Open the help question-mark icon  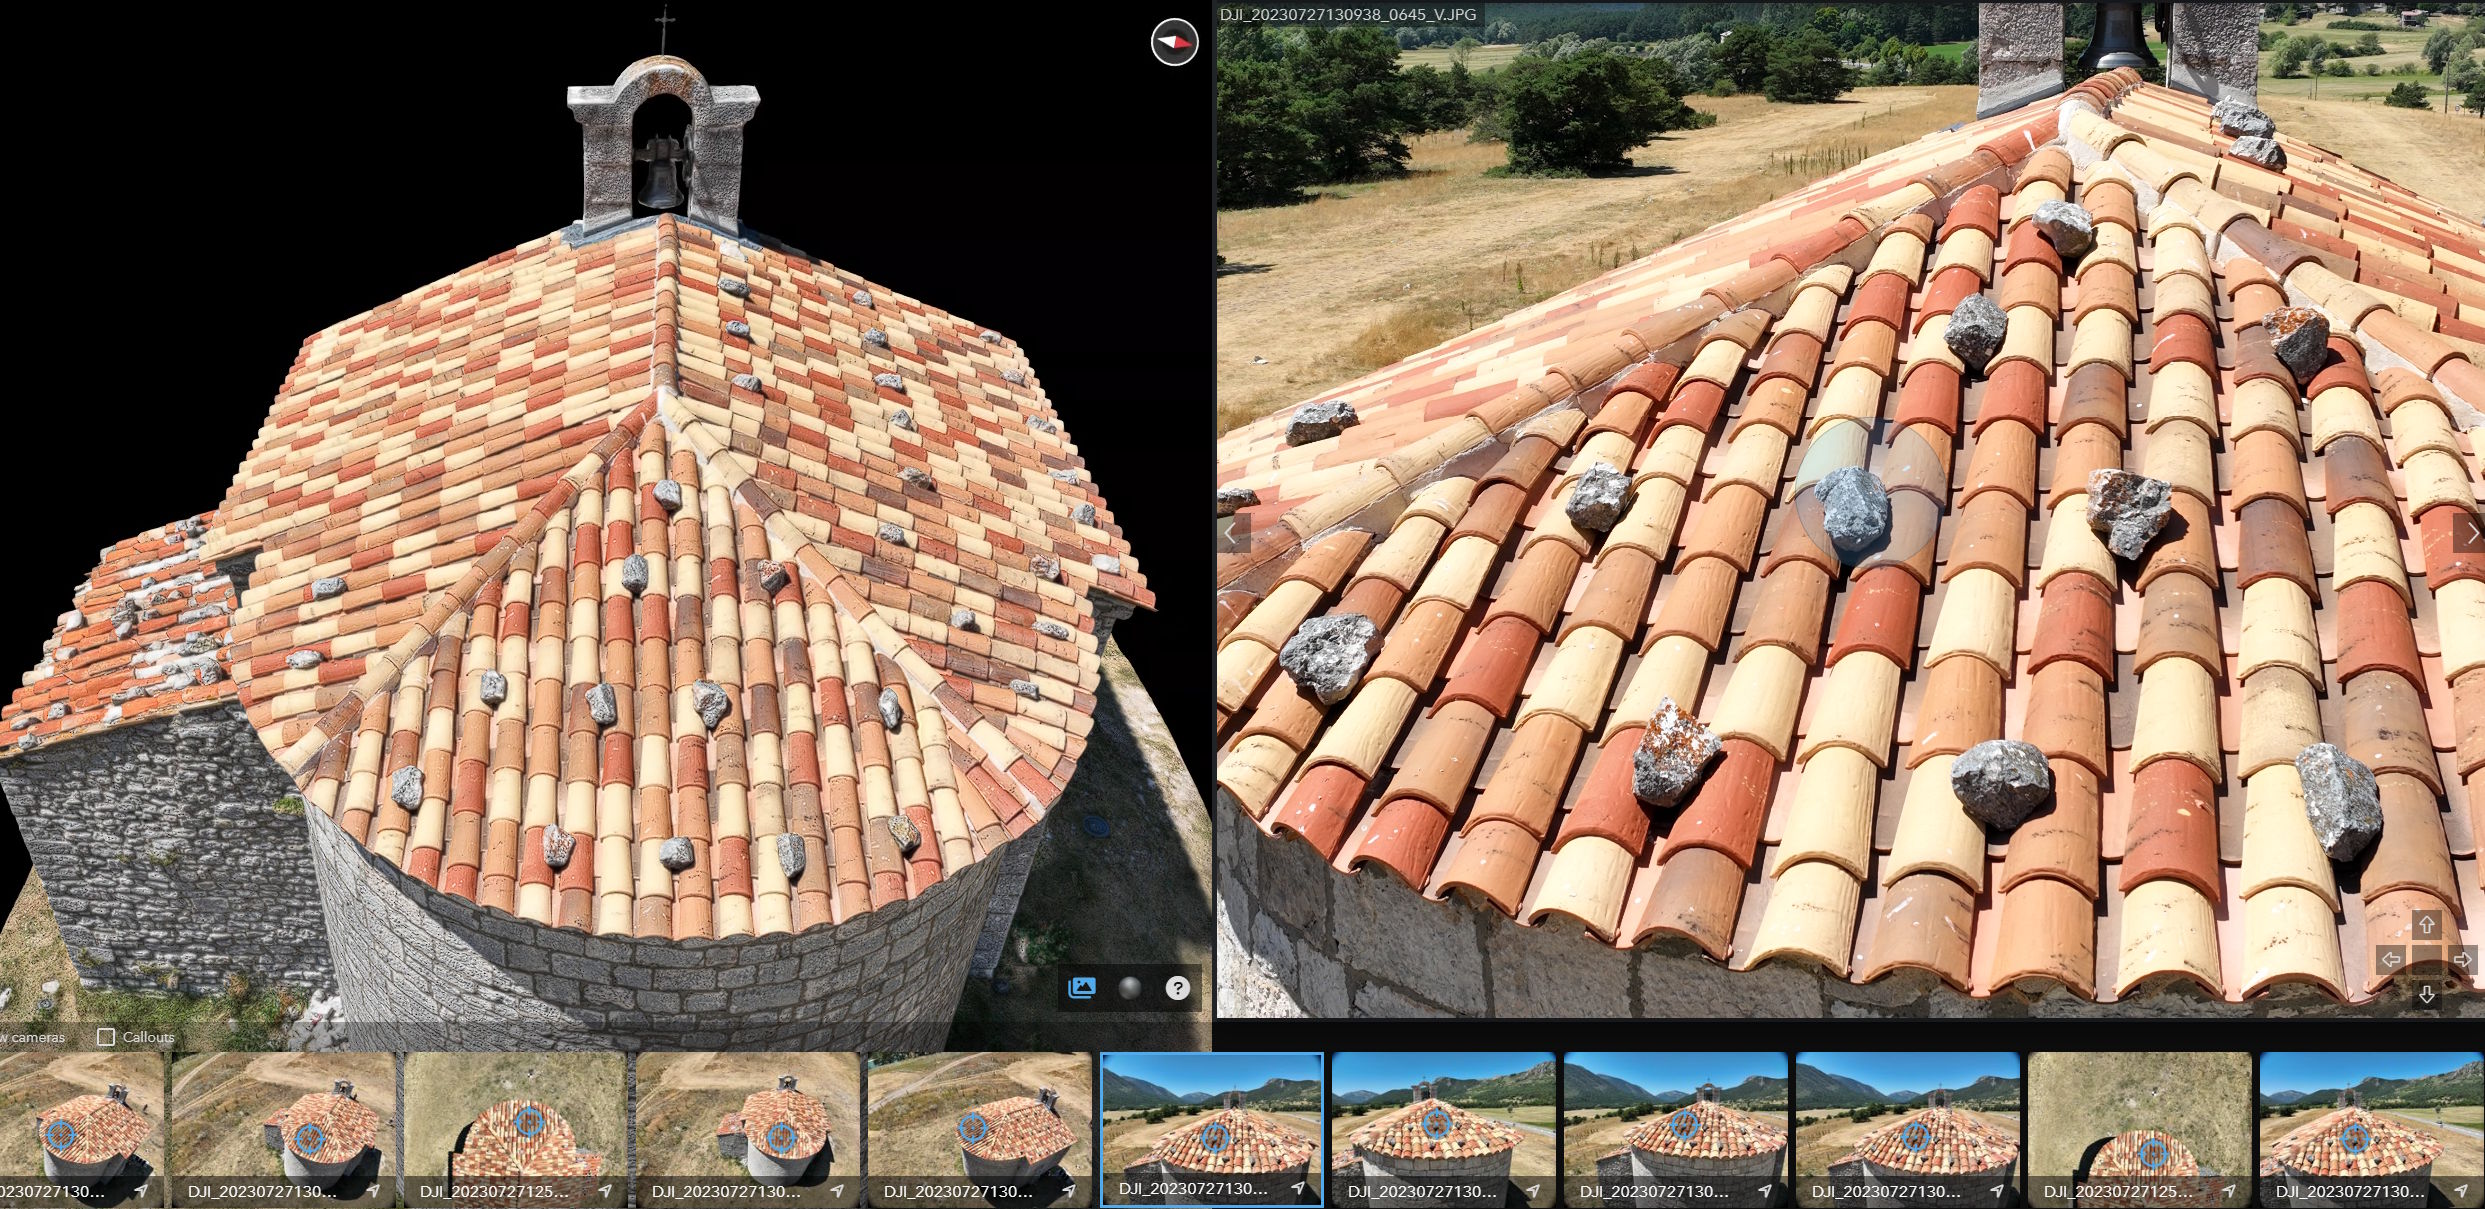pyautogui.click(x=1177, y=988)
